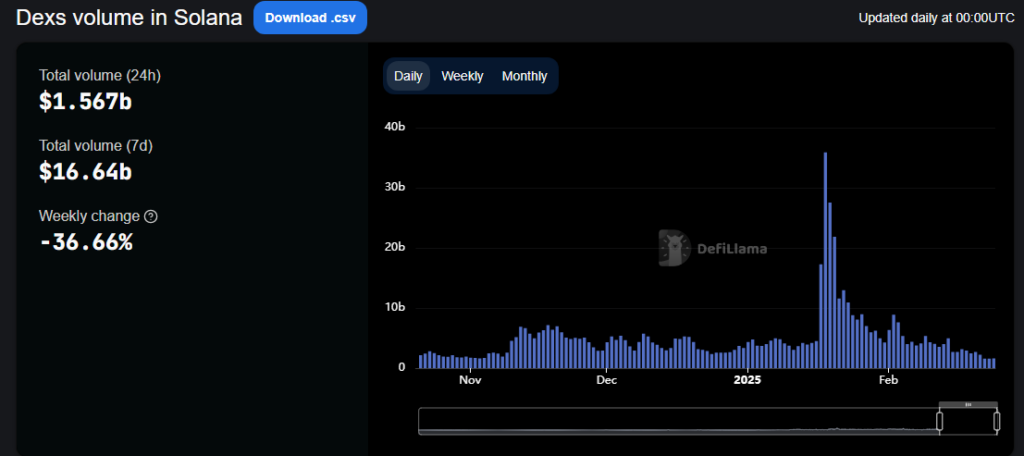
Task: Click the tallest volume bar in chart
Action: click(x=825, y=260)
